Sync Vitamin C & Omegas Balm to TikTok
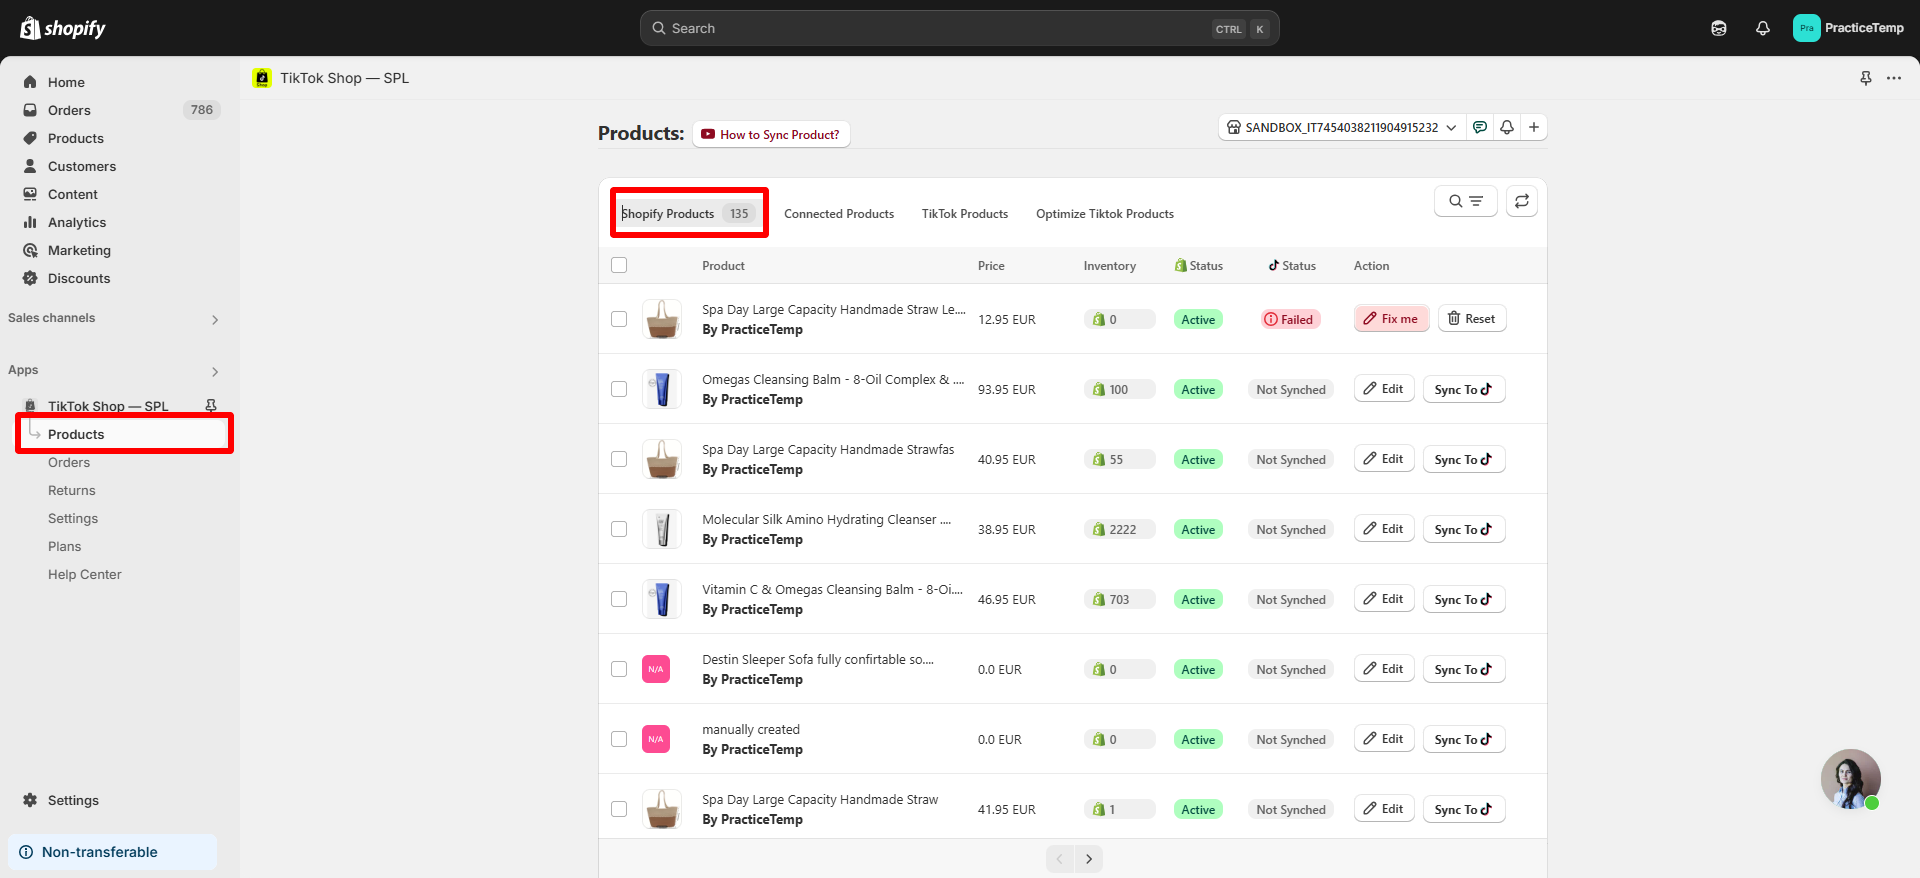1920x878 pixels. (x=1464, y=599)
